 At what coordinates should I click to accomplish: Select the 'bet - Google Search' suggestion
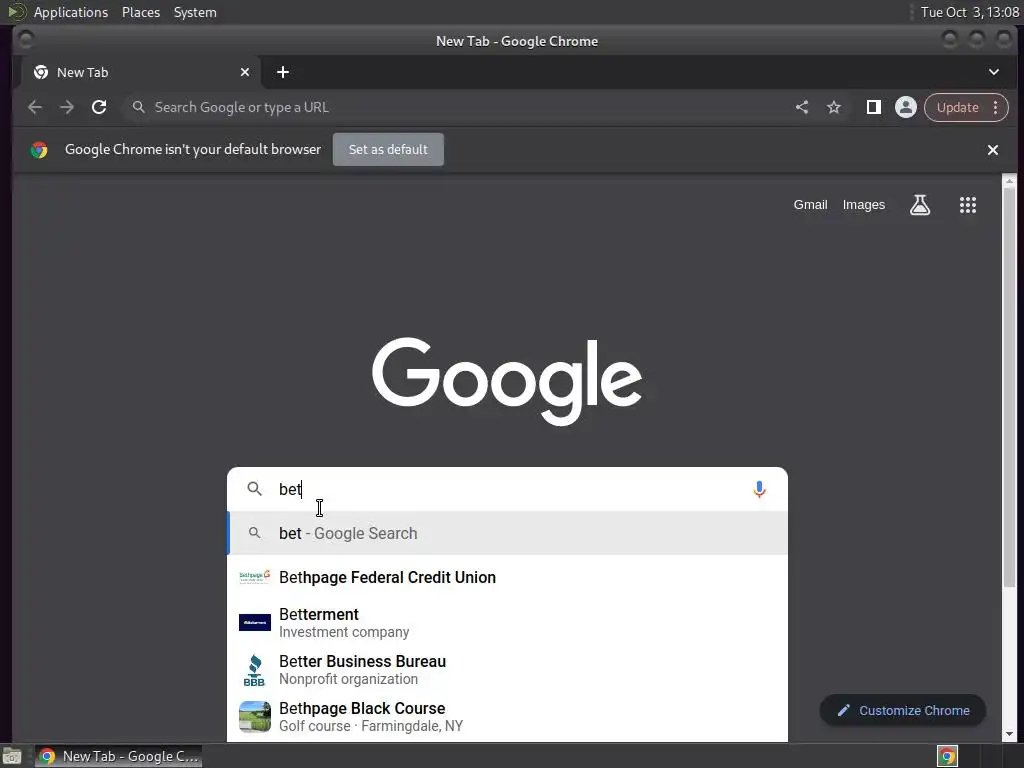(x=507, y=534)
